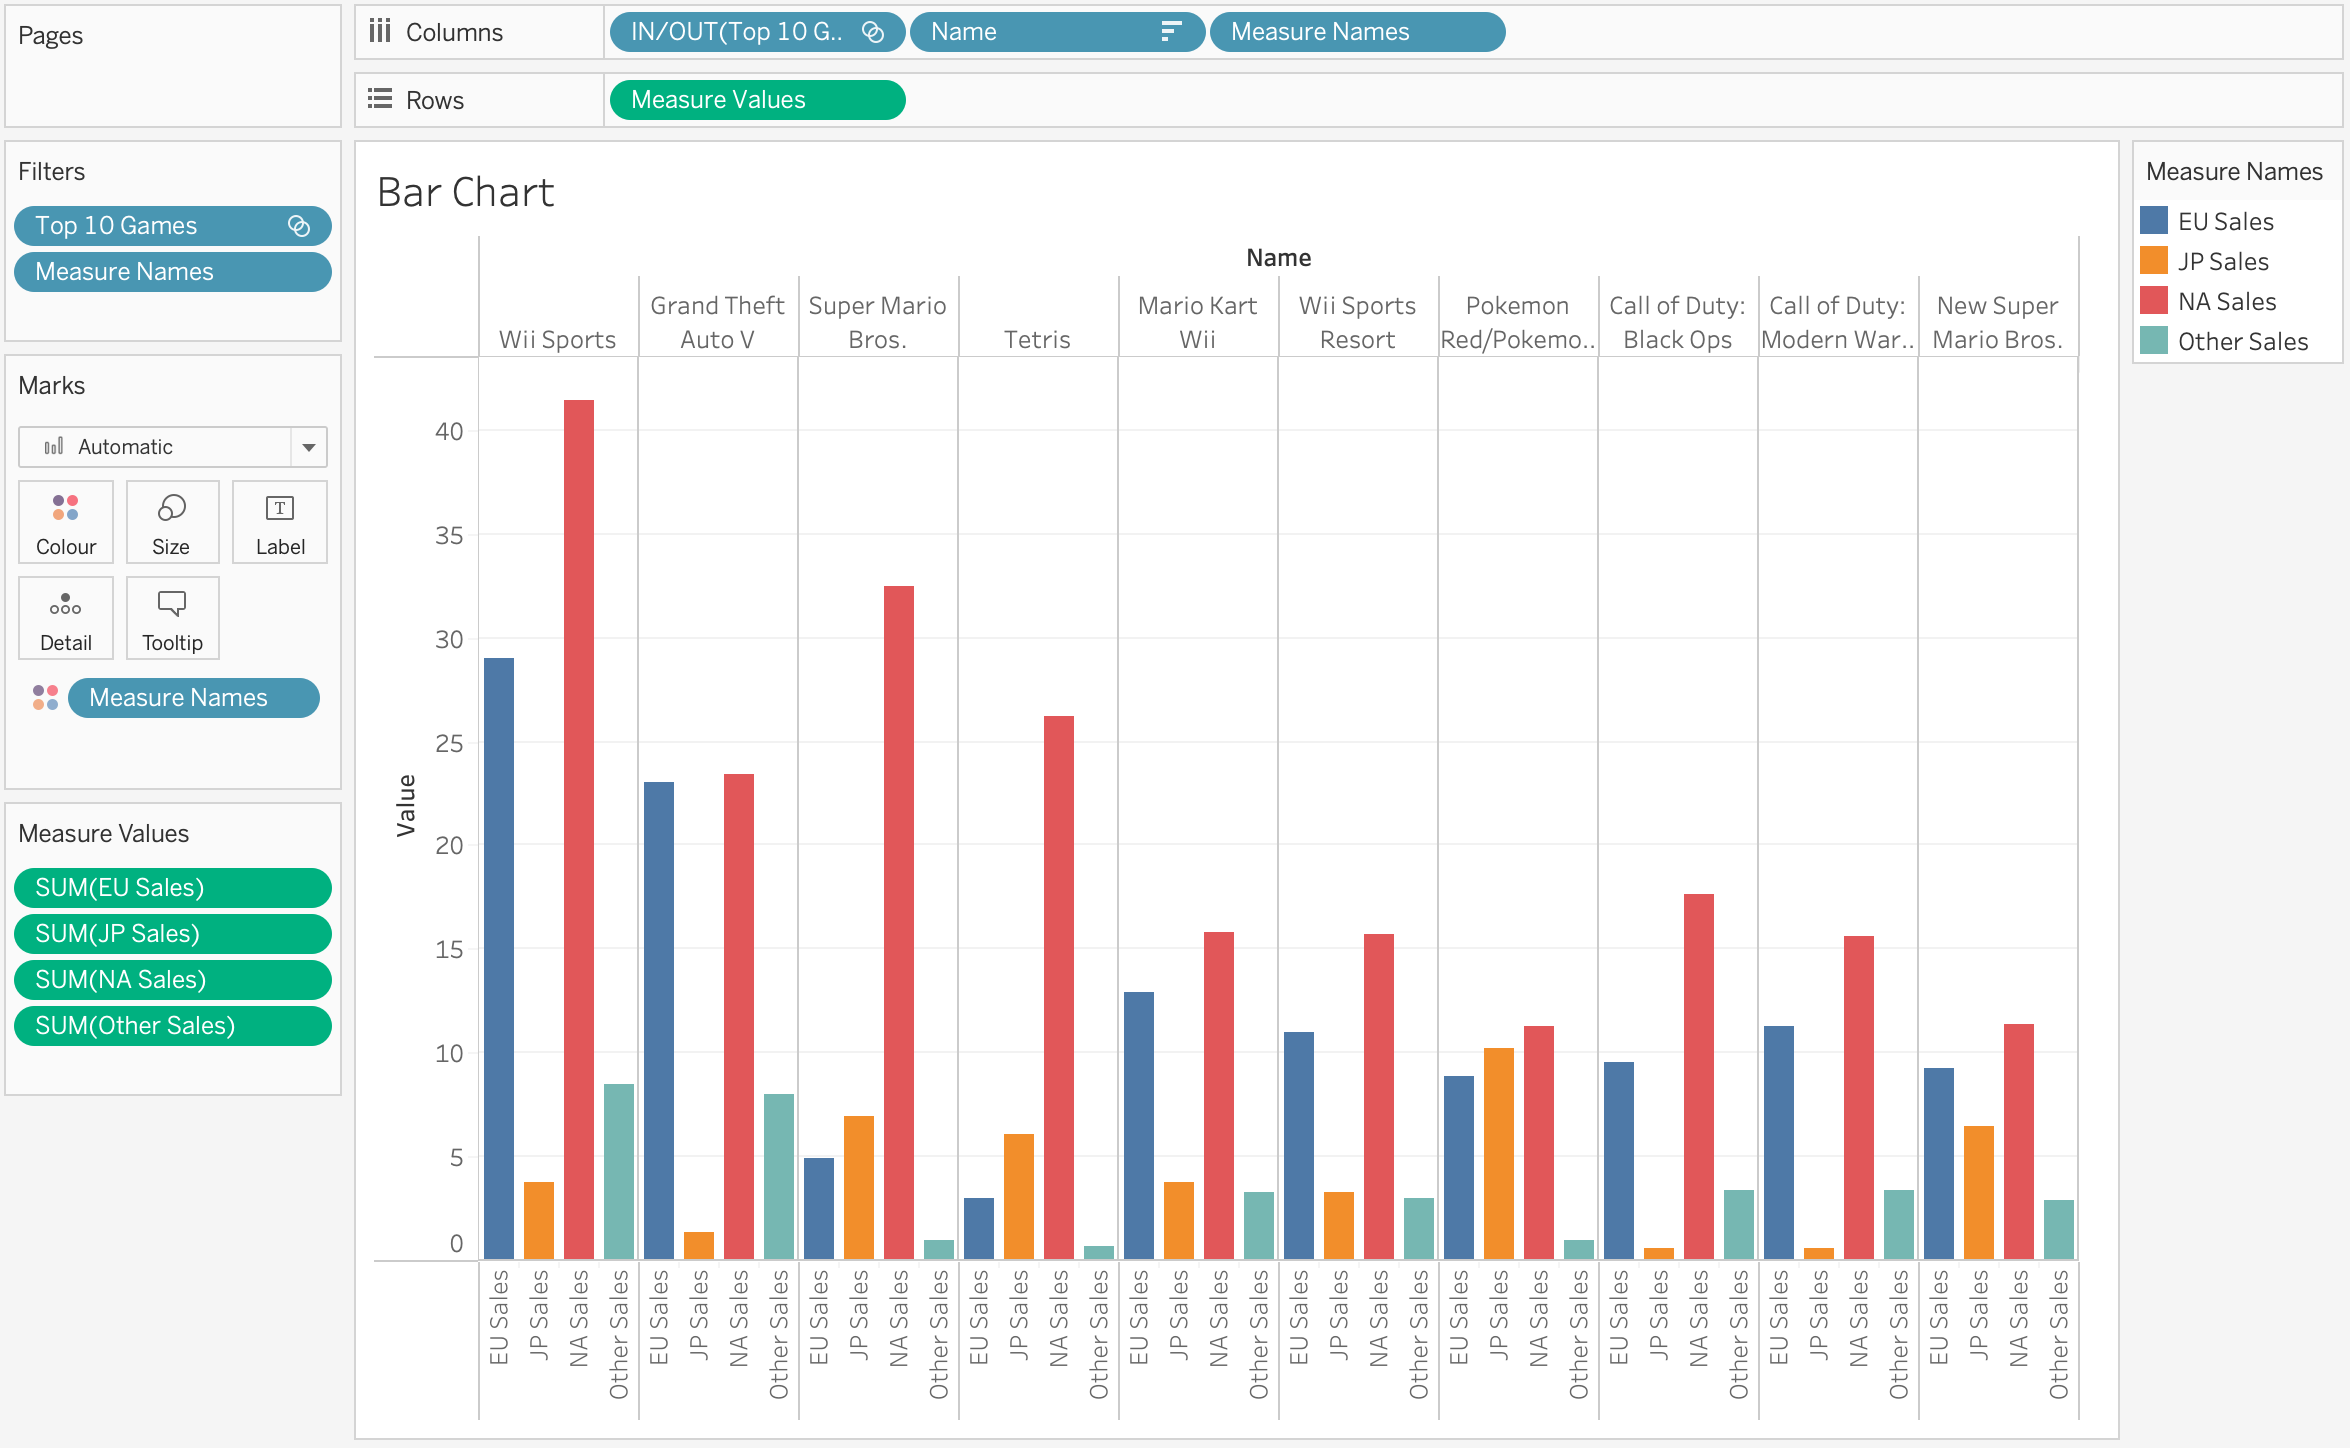
Task: Click the Value axis label
Action: tap(406, 806)
